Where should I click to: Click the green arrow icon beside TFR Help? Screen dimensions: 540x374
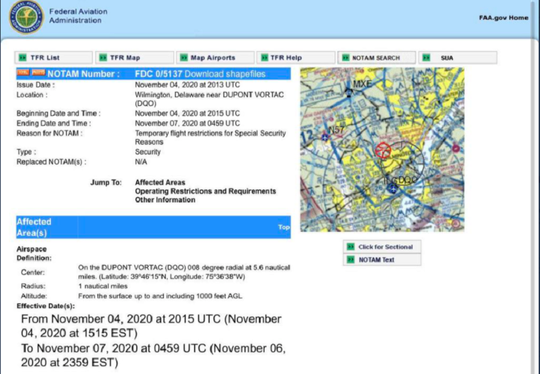coord(264,58)
